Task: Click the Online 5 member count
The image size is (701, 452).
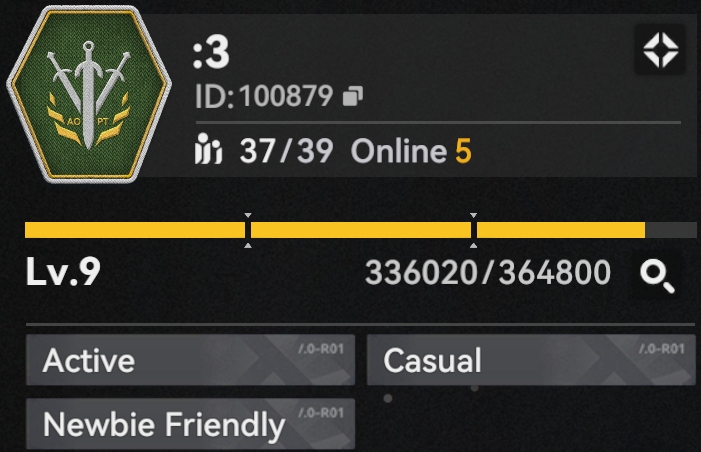Action: tap(411, 151)
